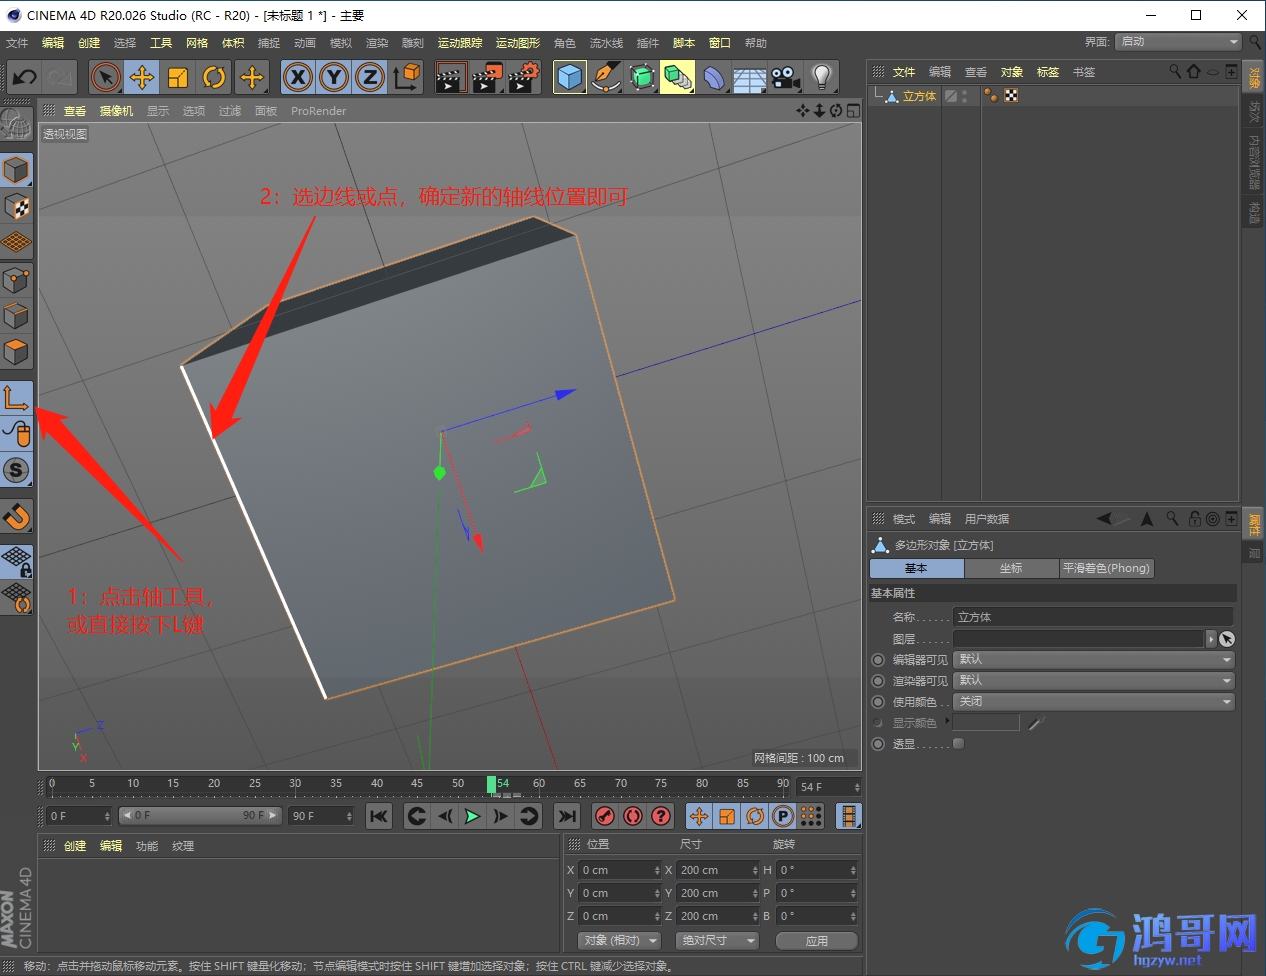Go to start of animation
Image resolution: width=1266 pixels, height=976 pixels.
(379, 816)
